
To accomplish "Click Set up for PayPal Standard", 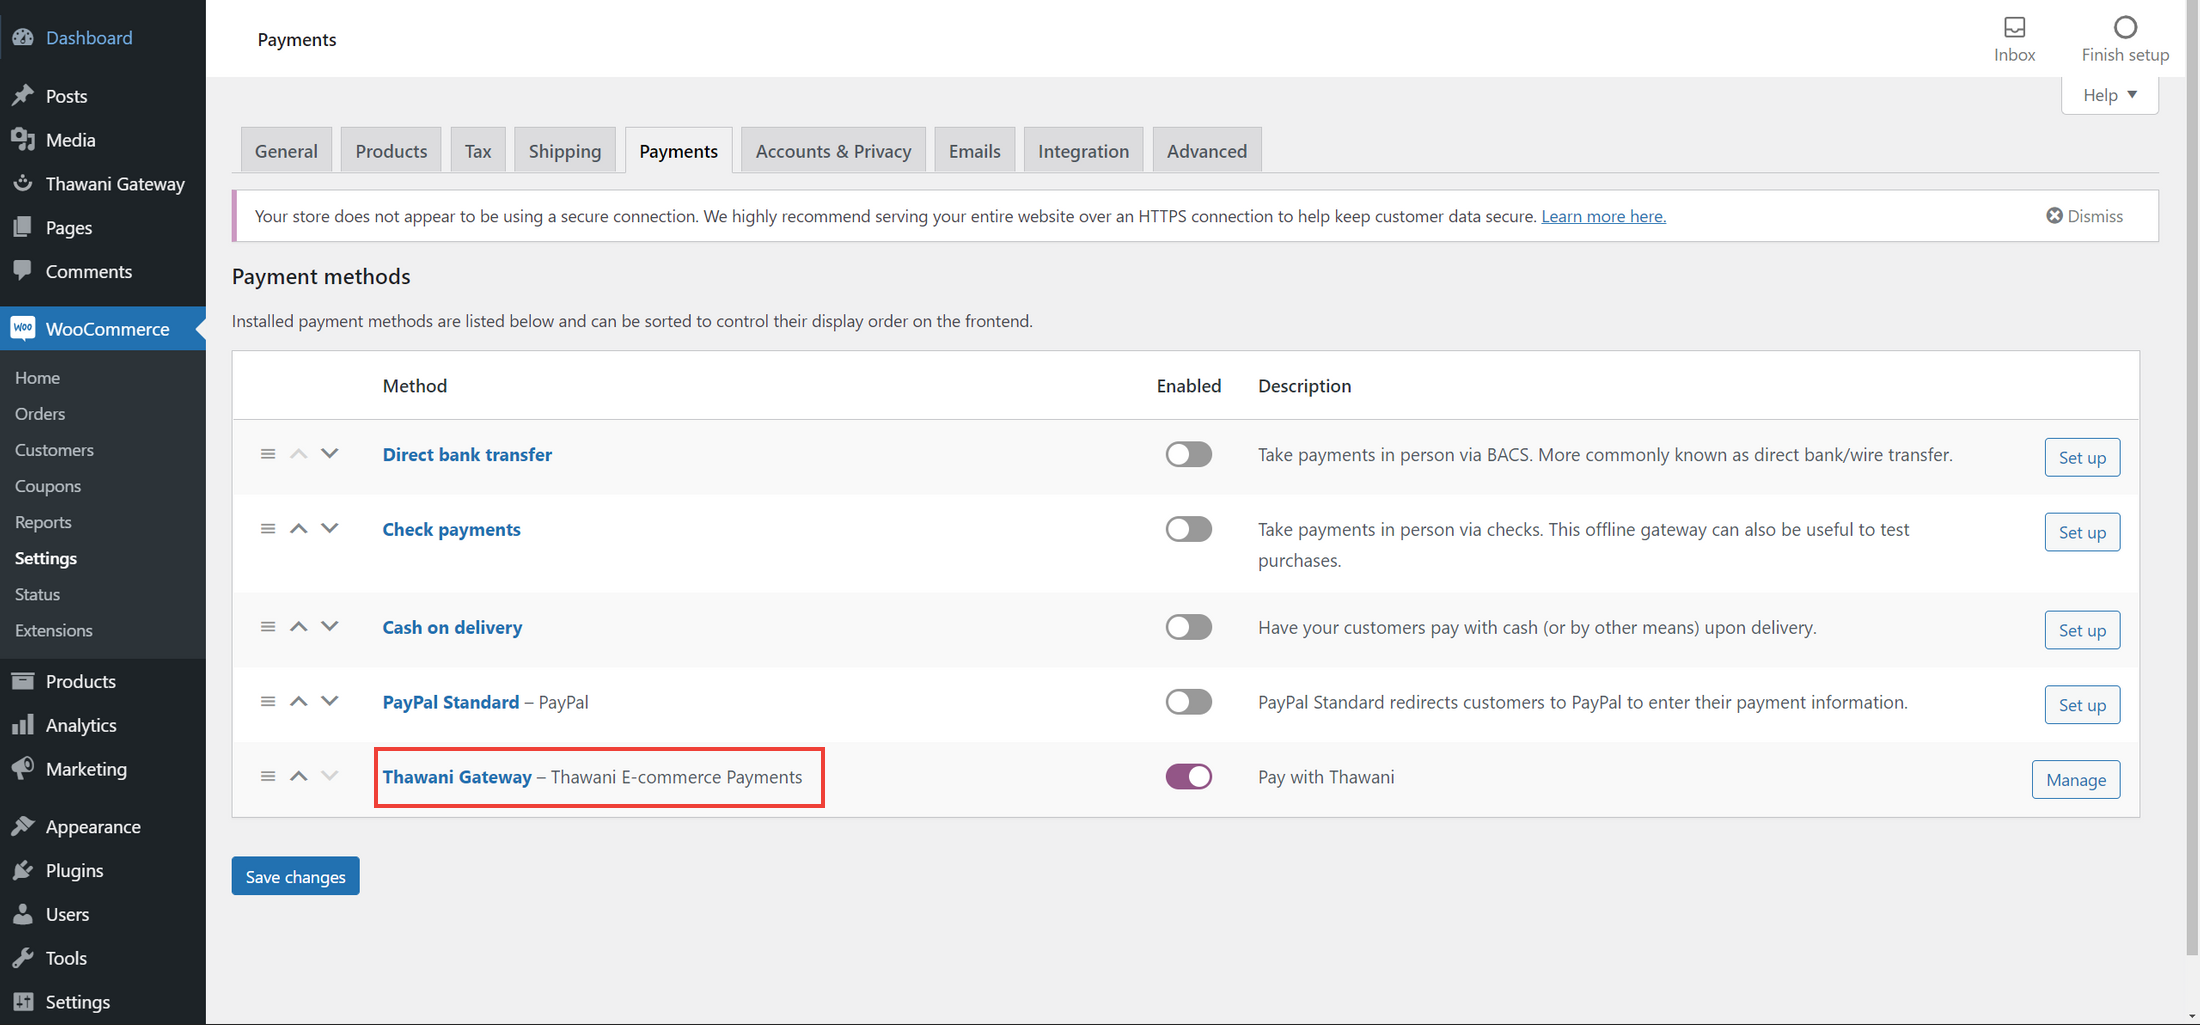I will [x=2082, y=705].
